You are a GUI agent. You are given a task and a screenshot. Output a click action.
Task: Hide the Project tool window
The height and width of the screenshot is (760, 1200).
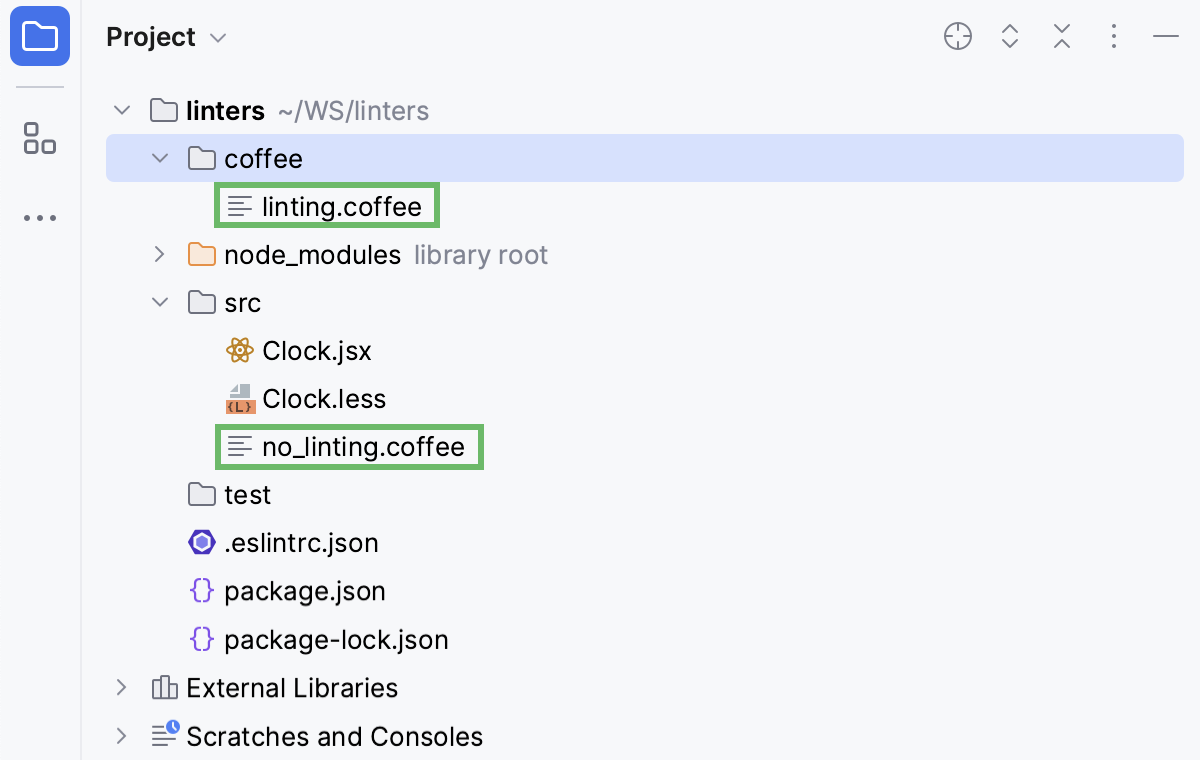[x=1166, y=36]
